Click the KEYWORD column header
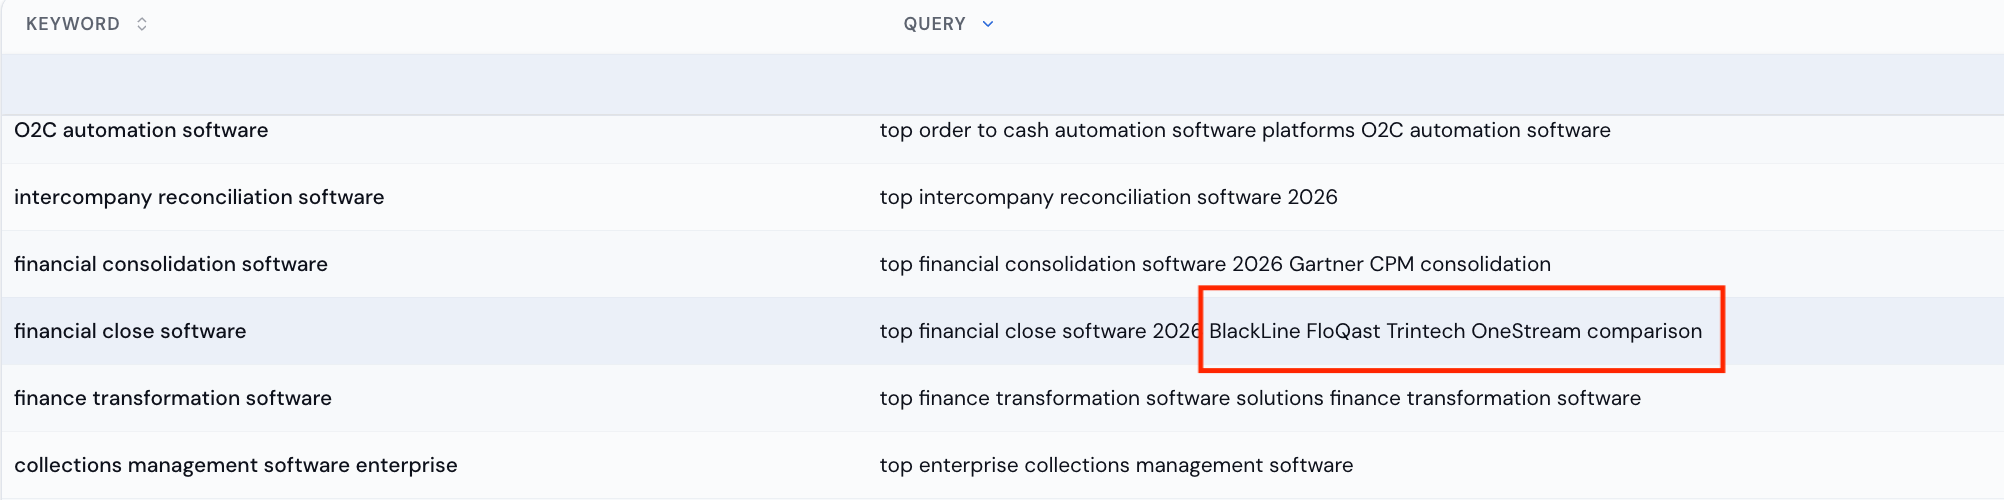 73,24
